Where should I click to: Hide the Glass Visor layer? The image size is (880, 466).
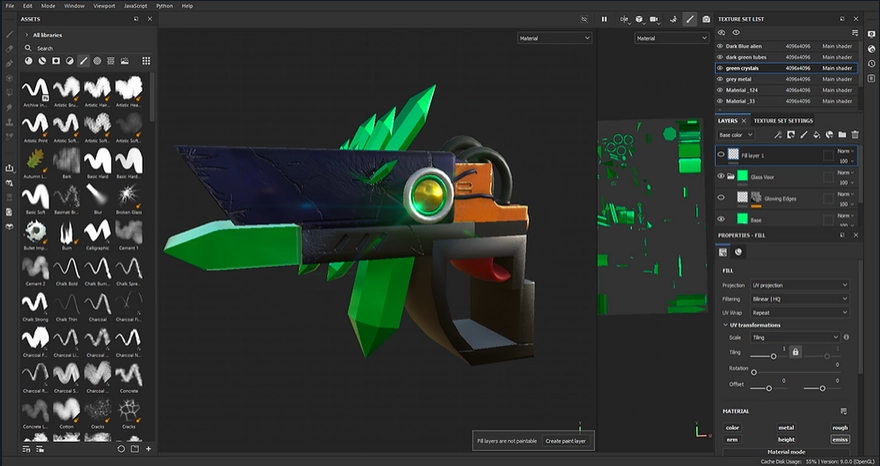click(721, 177)
